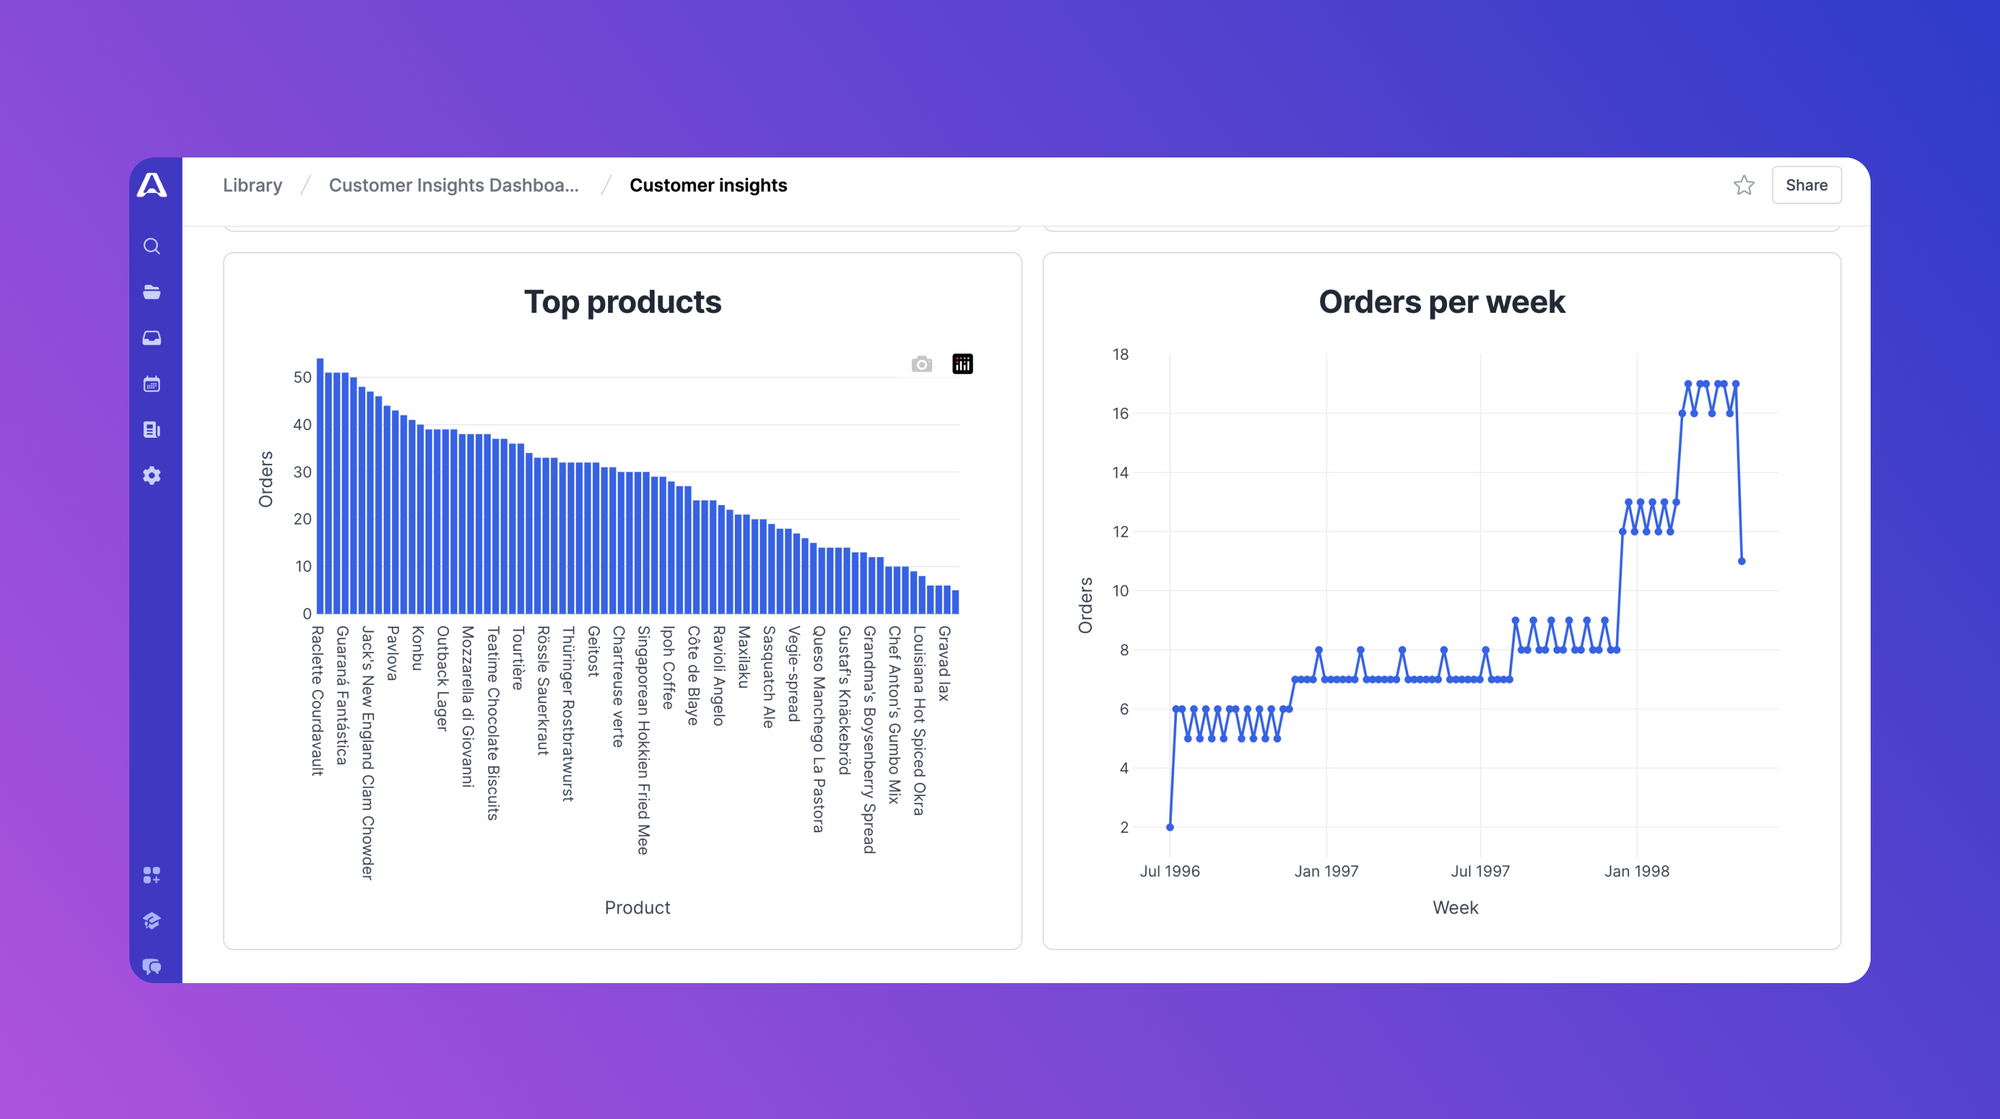Favorite this page with star icon
This screenshot has height=1119, width=2000.
(1744, 185)
